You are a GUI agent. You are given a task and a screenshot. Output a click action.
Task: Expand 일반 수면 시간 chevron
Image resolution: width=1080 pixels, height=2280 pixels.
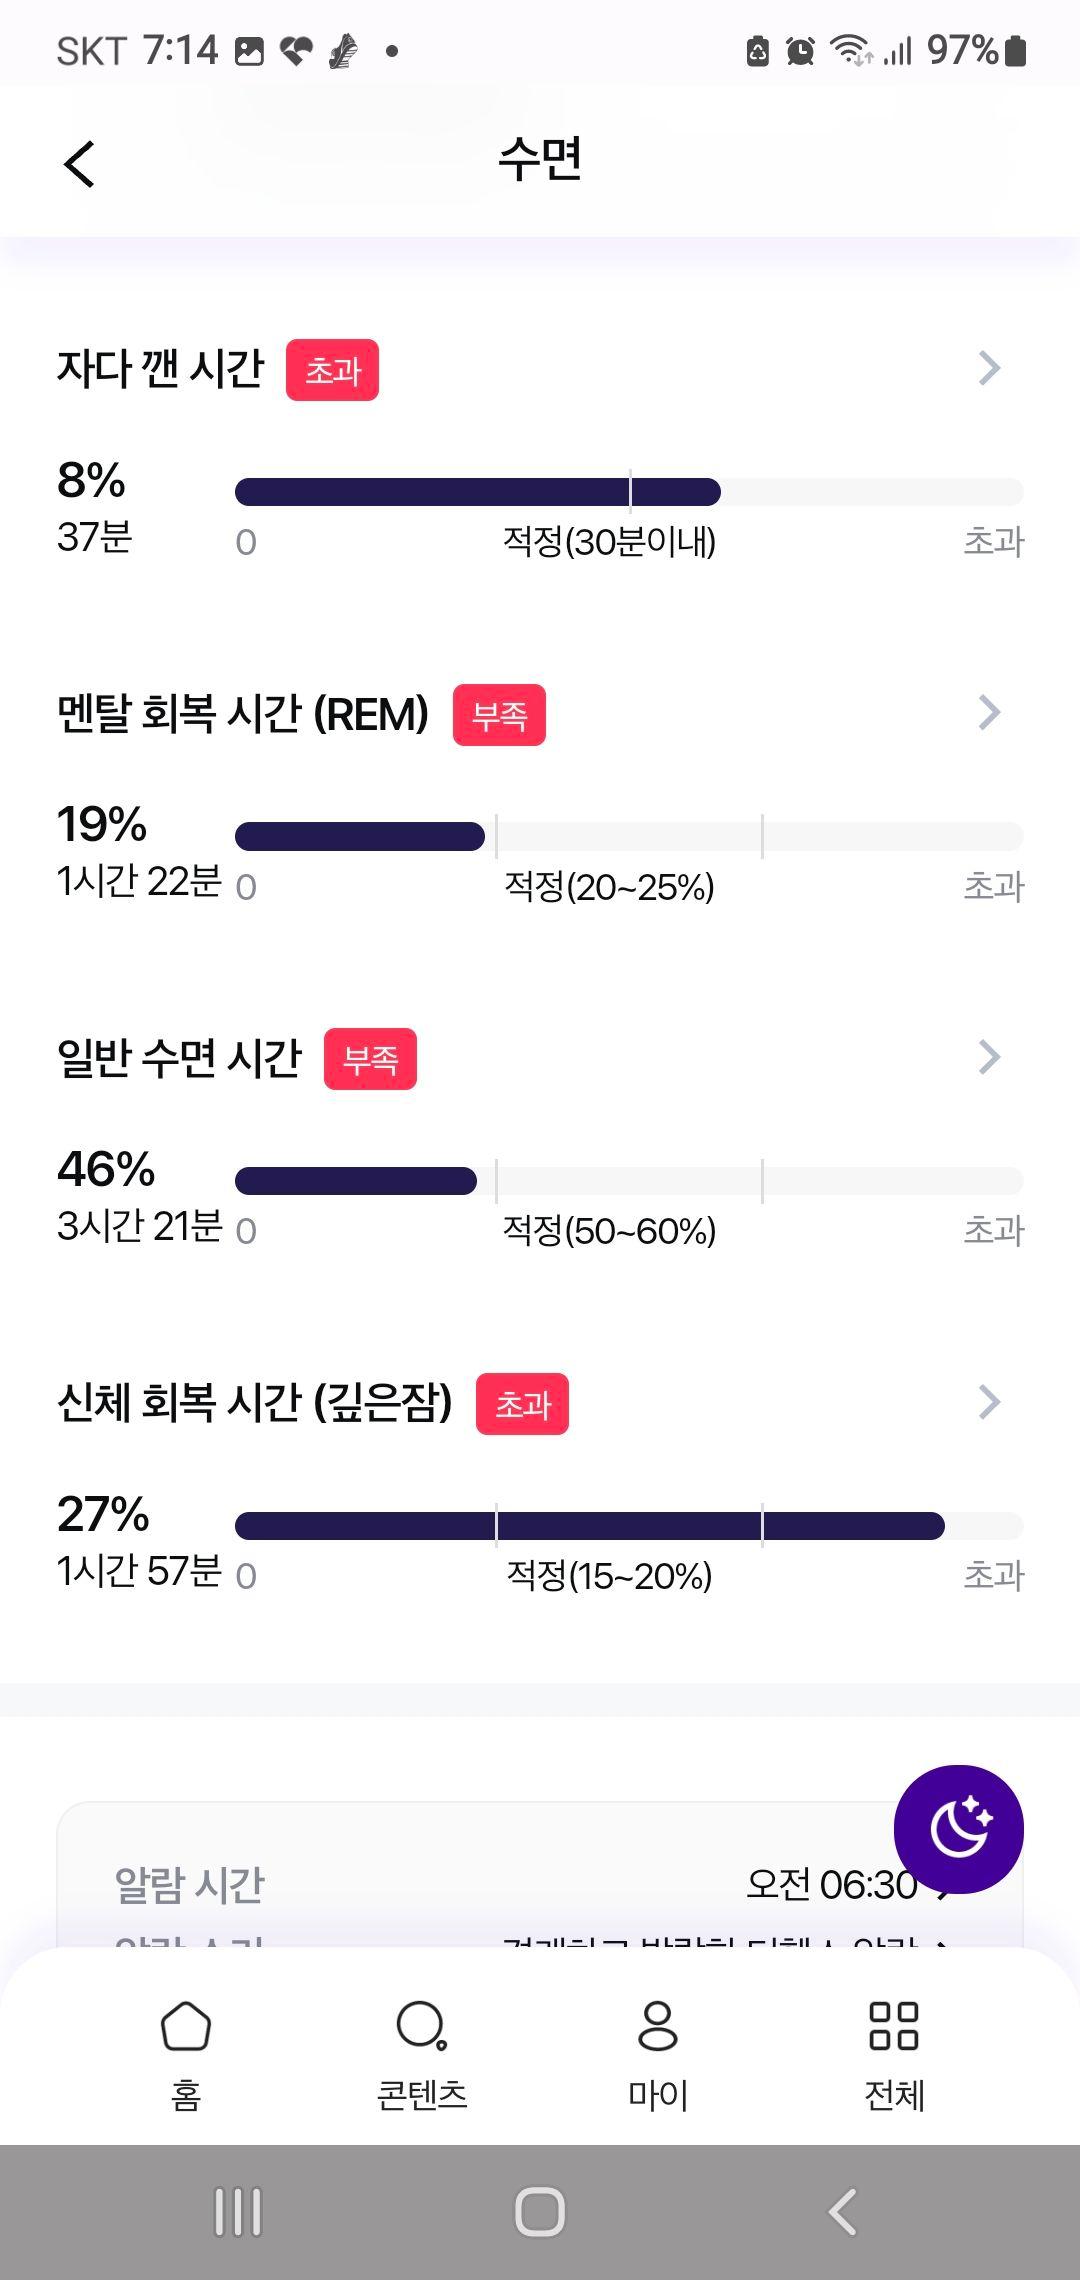coord(989,1057)
